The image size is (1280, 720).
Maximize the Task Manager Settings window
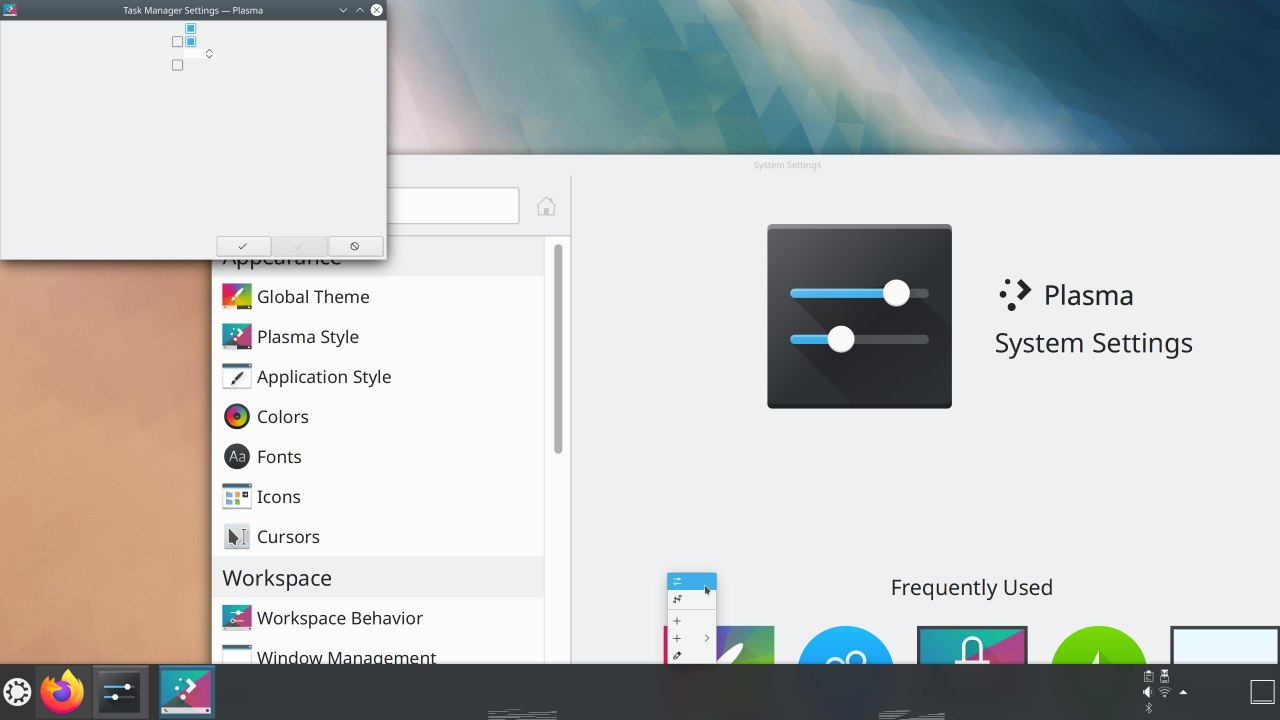pos(360,10)
